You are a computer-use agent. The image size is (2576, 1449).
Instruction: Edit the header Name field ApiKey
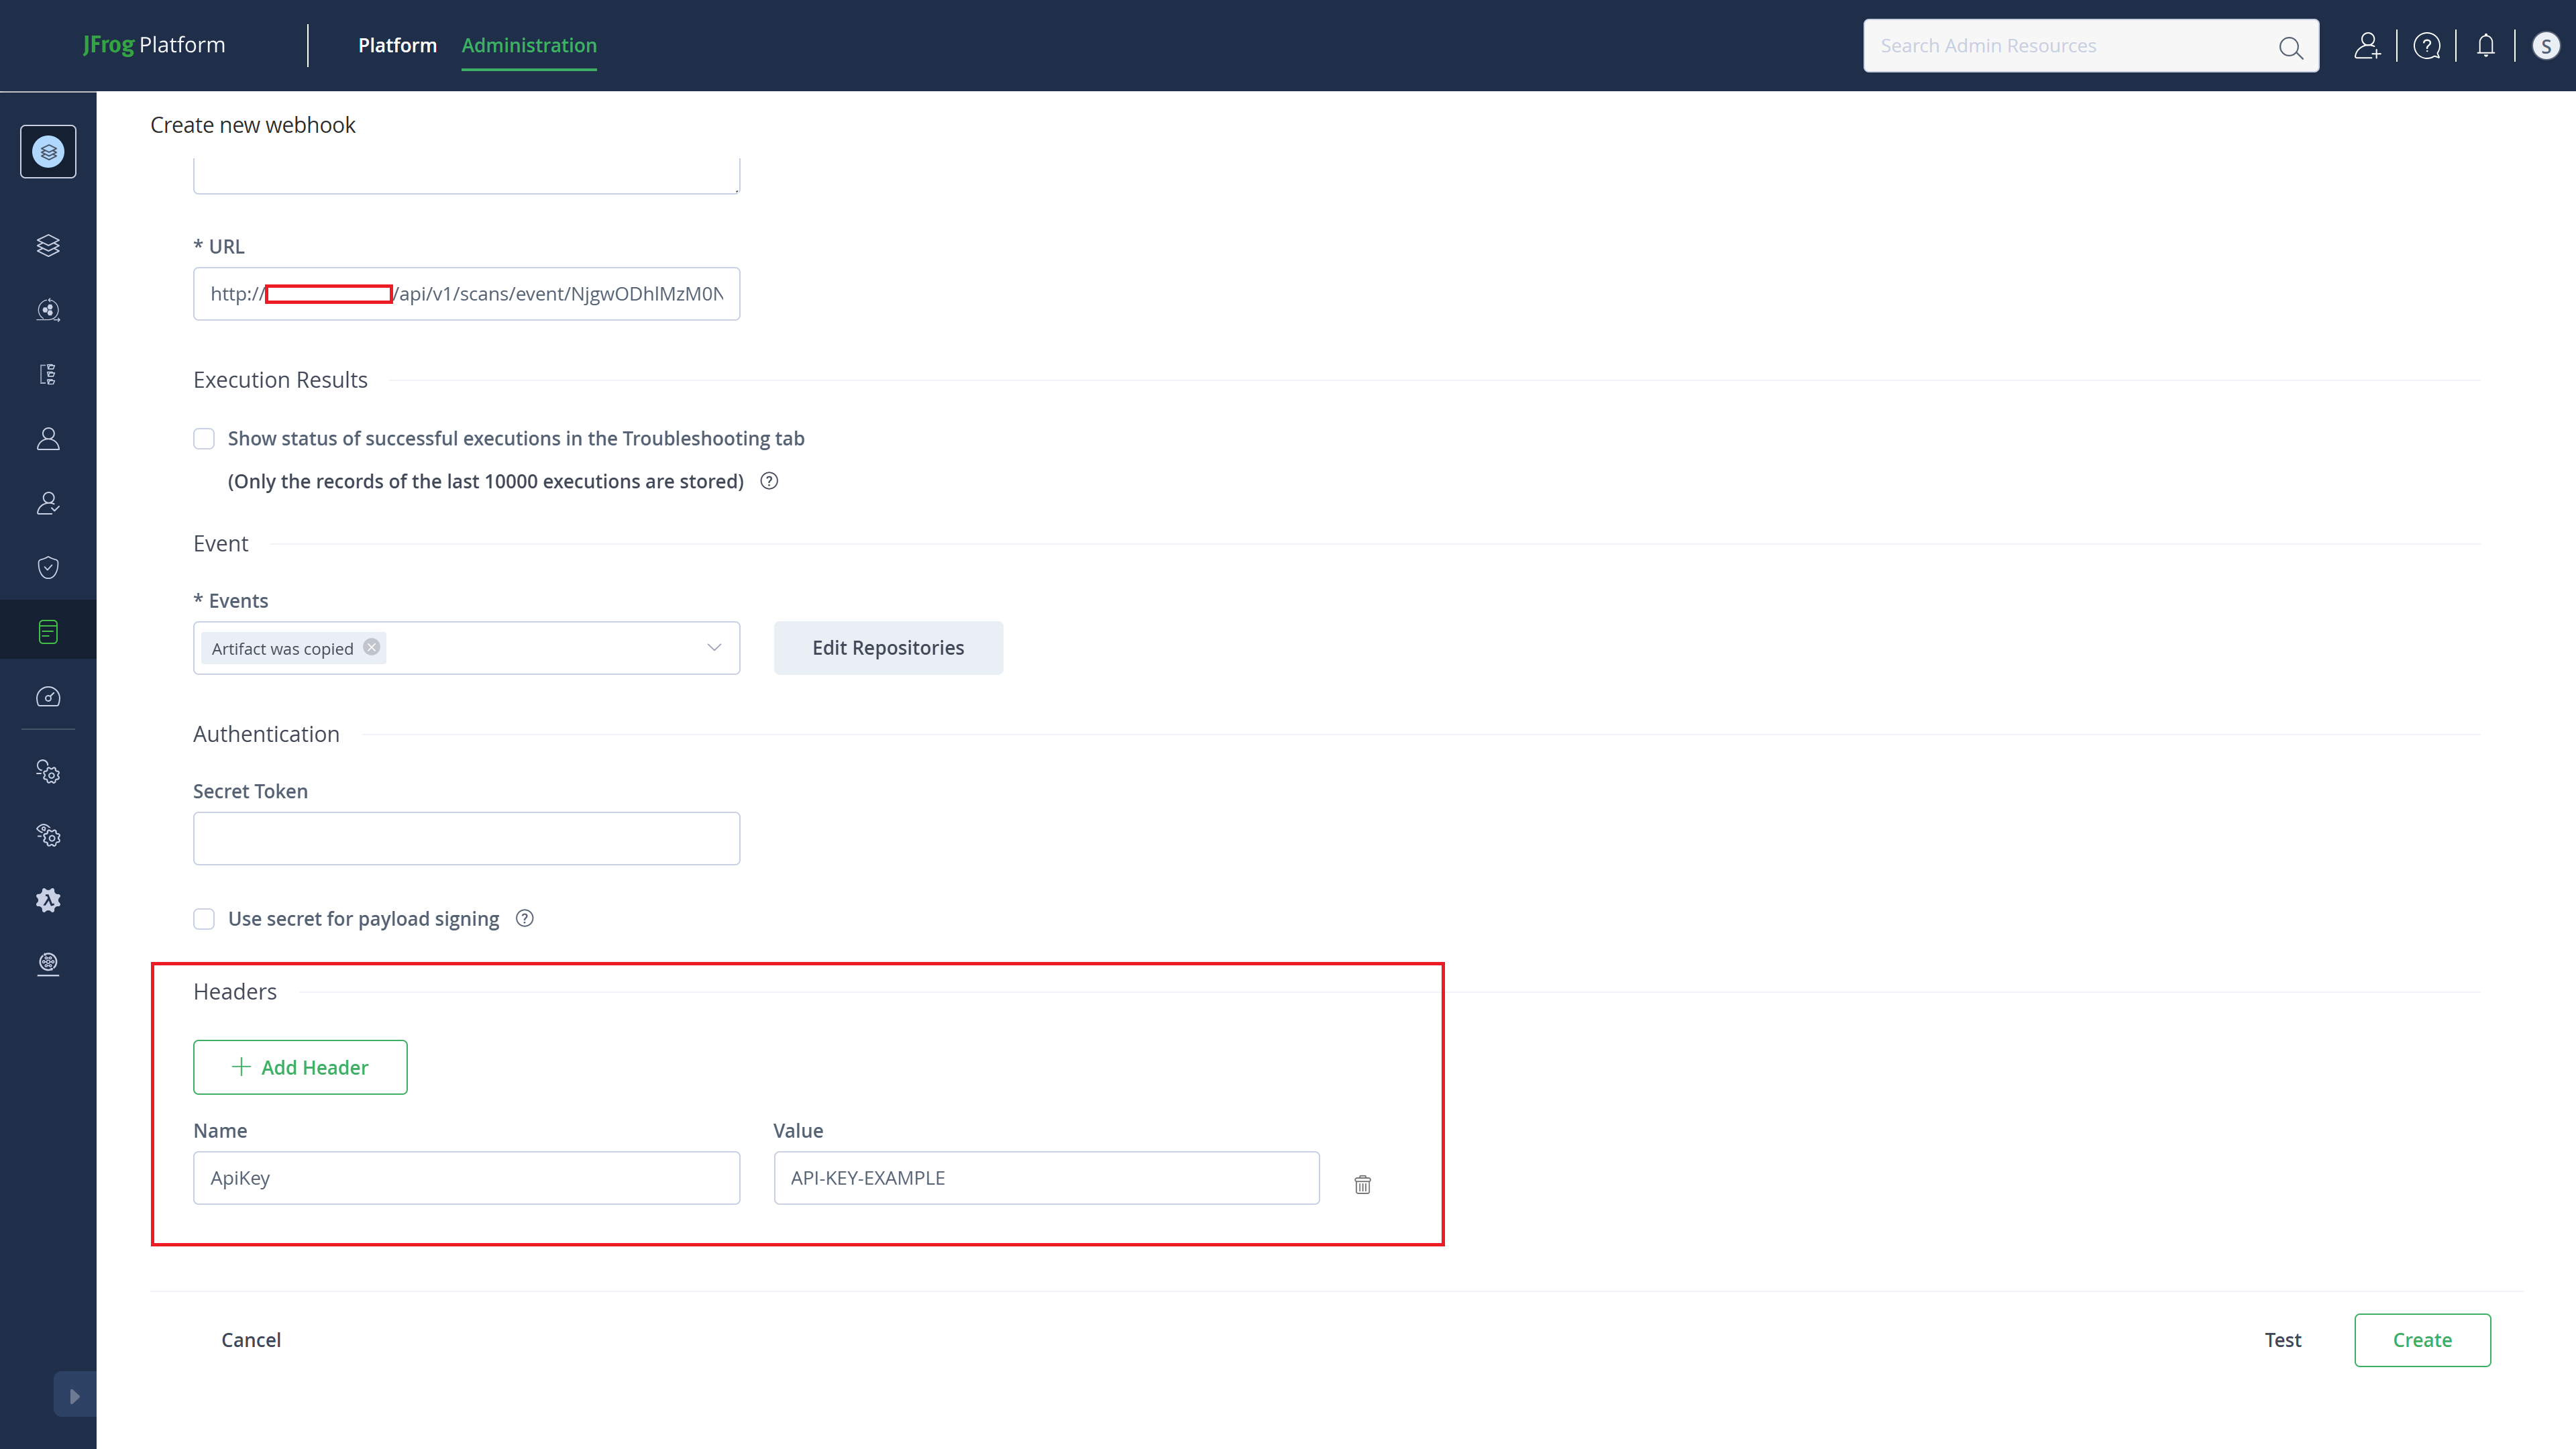point(466,1178)
